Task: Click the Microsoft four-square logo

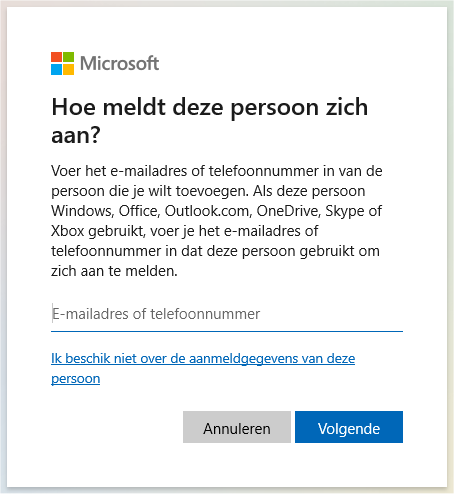Action: (62, 63)
